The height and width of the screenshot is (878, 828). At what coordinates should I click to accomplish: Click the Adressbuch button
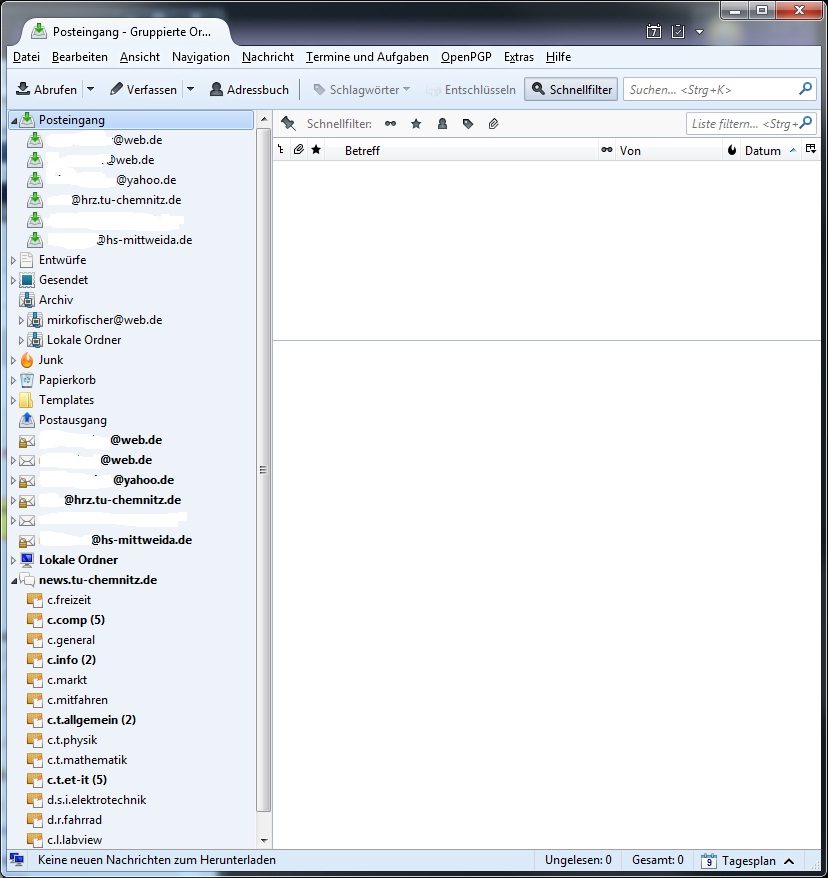coord(249,89)
